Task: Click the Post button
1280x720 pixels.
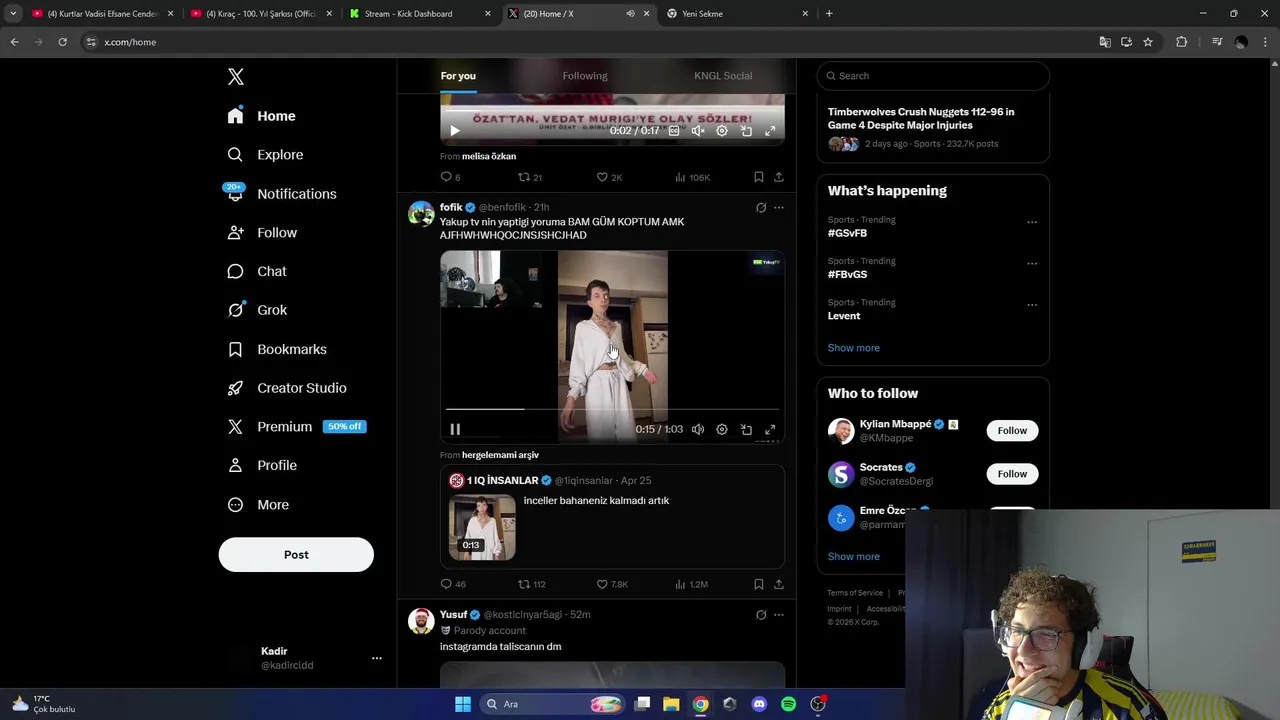Action: [296, 555]
